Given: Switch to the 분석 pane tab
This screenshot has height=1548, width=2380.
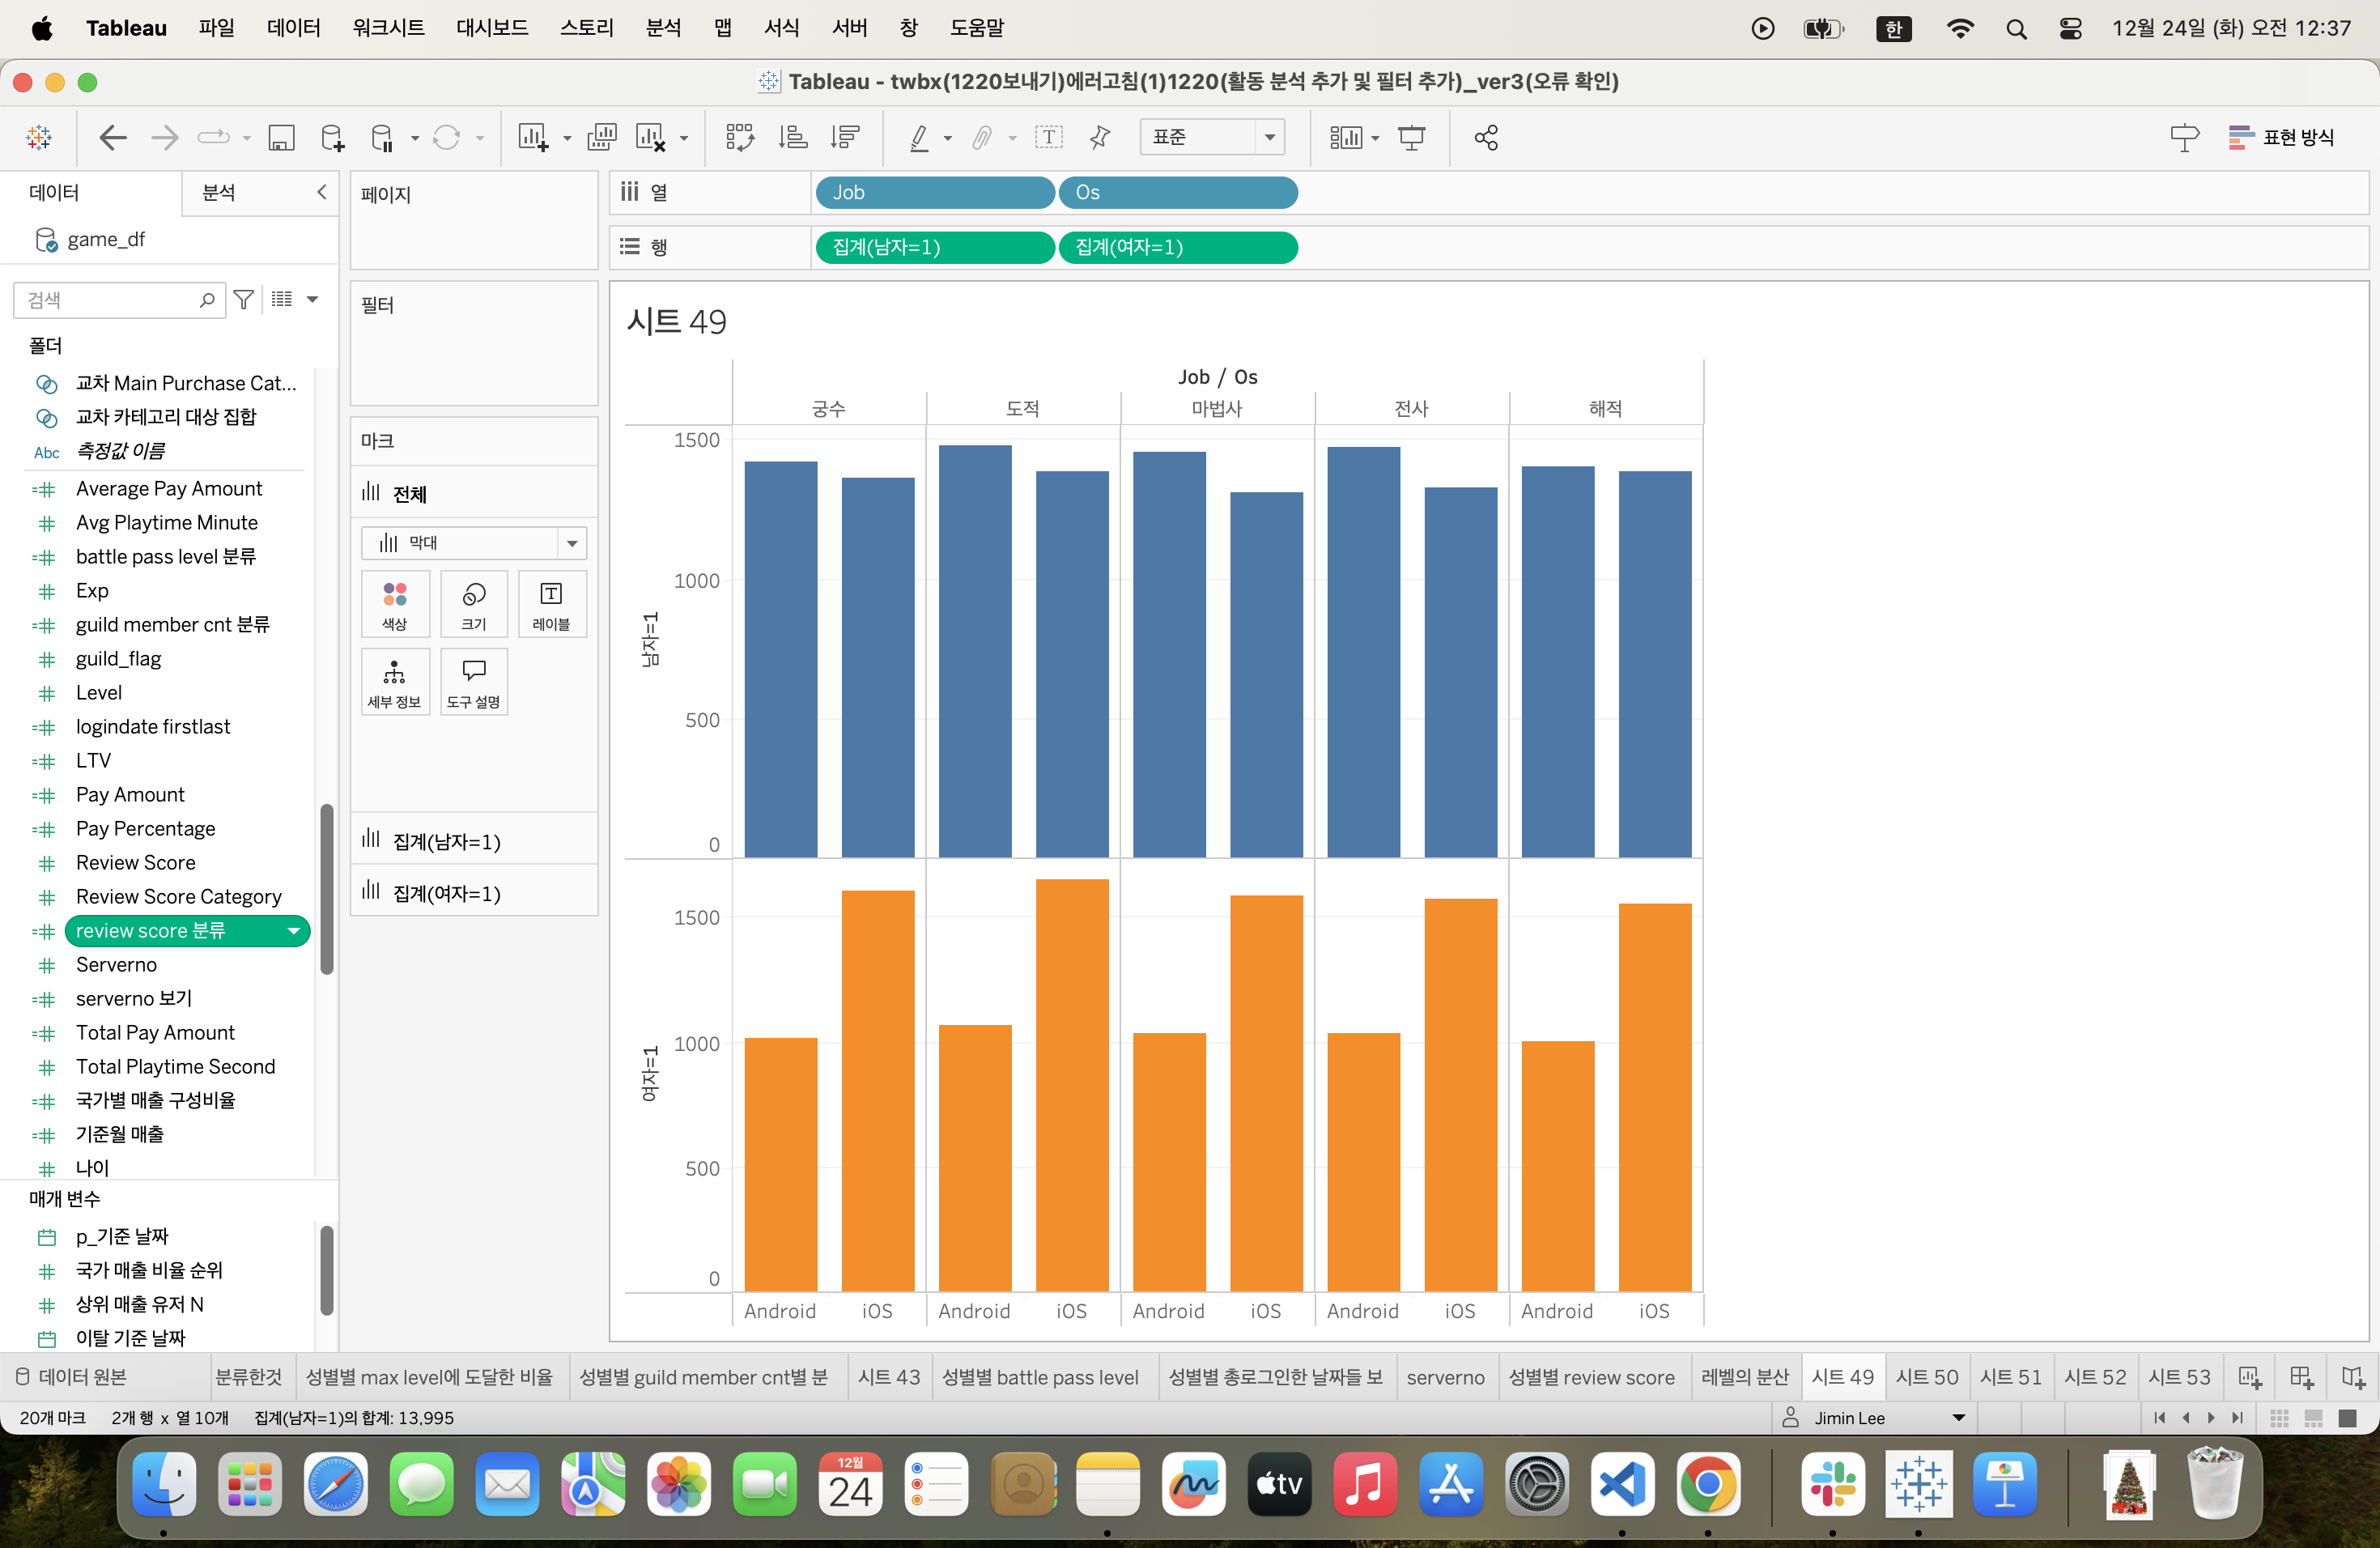Looking at the screenshot, I should coord(219,192).
